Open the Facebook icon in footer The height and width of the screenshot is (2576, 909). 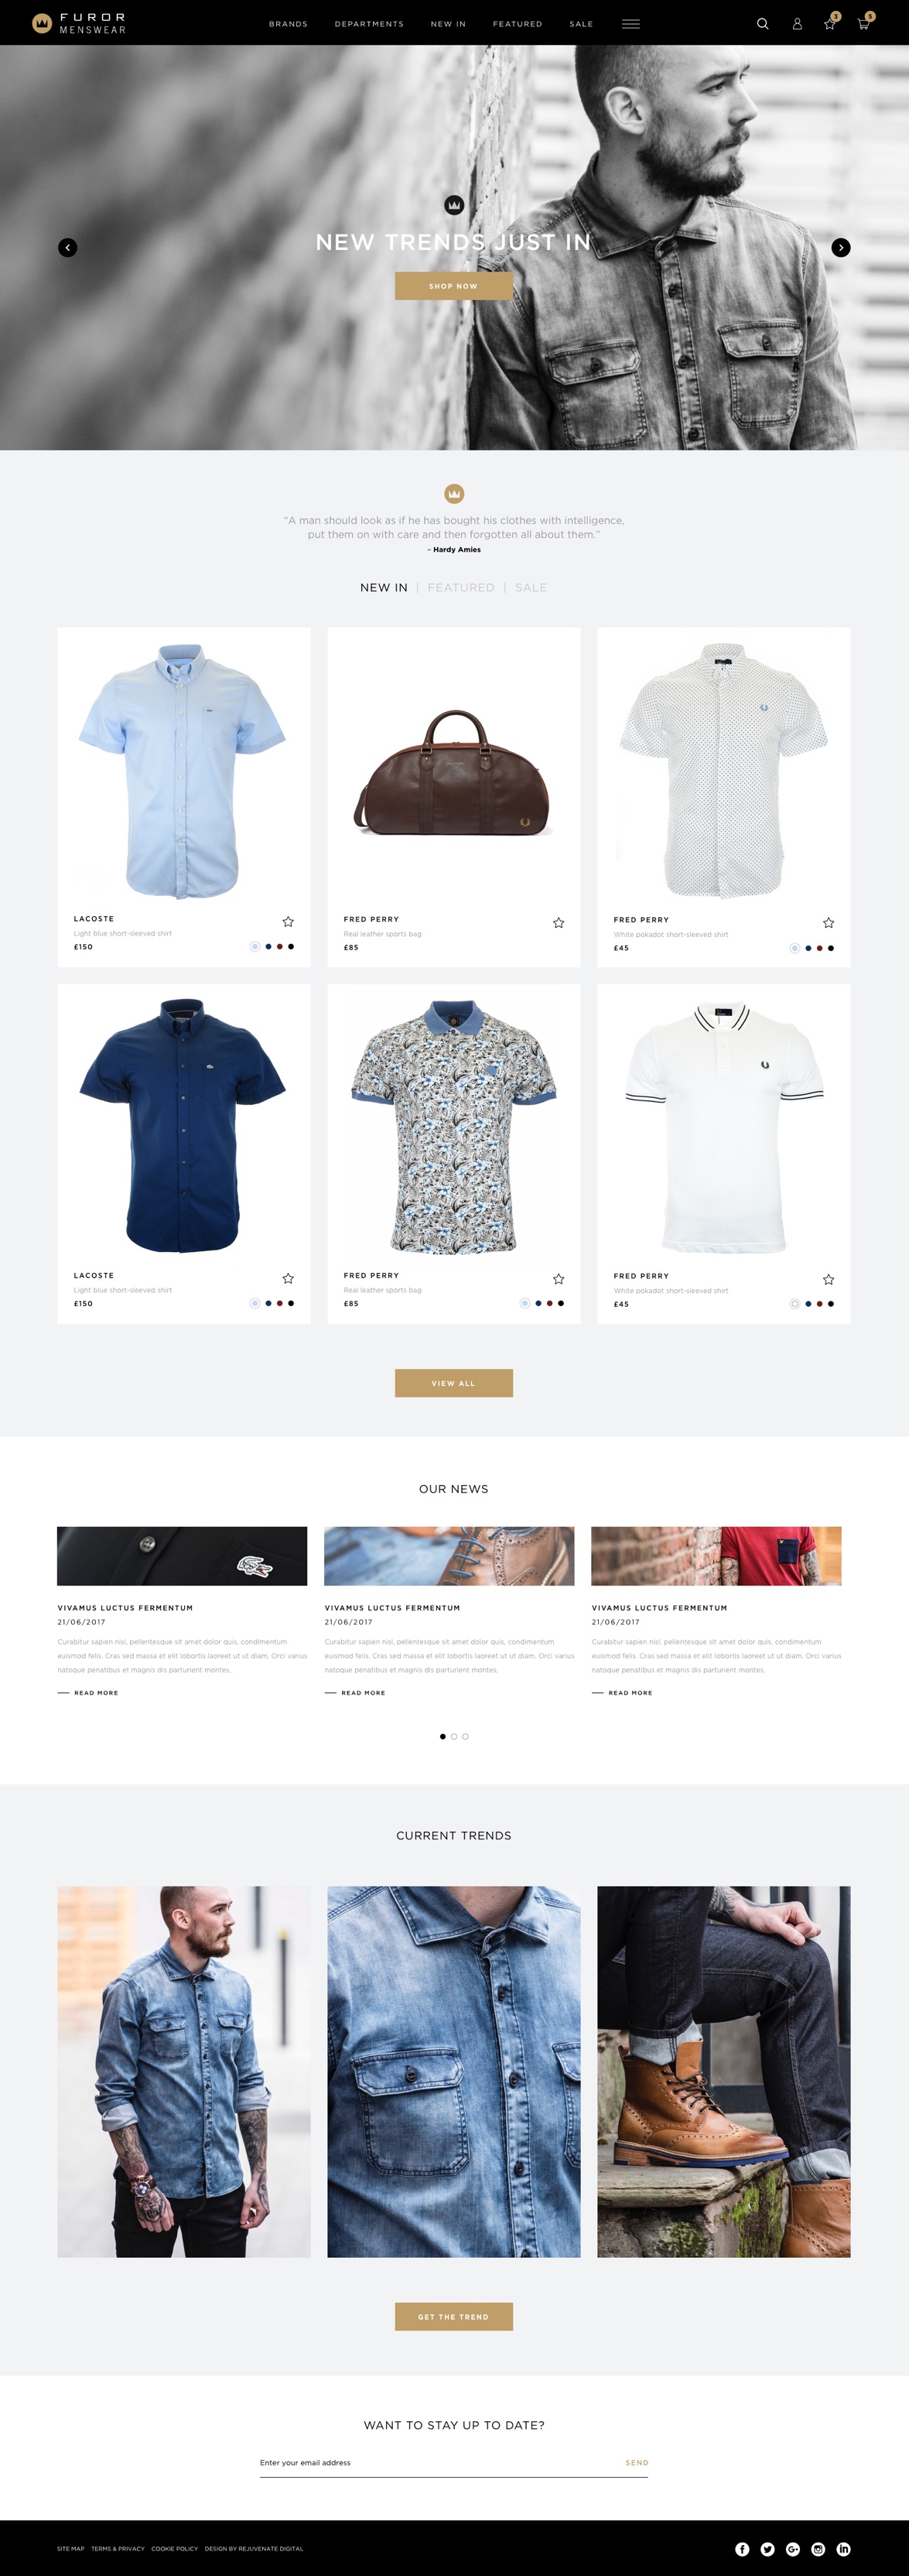click(742, 2549)
